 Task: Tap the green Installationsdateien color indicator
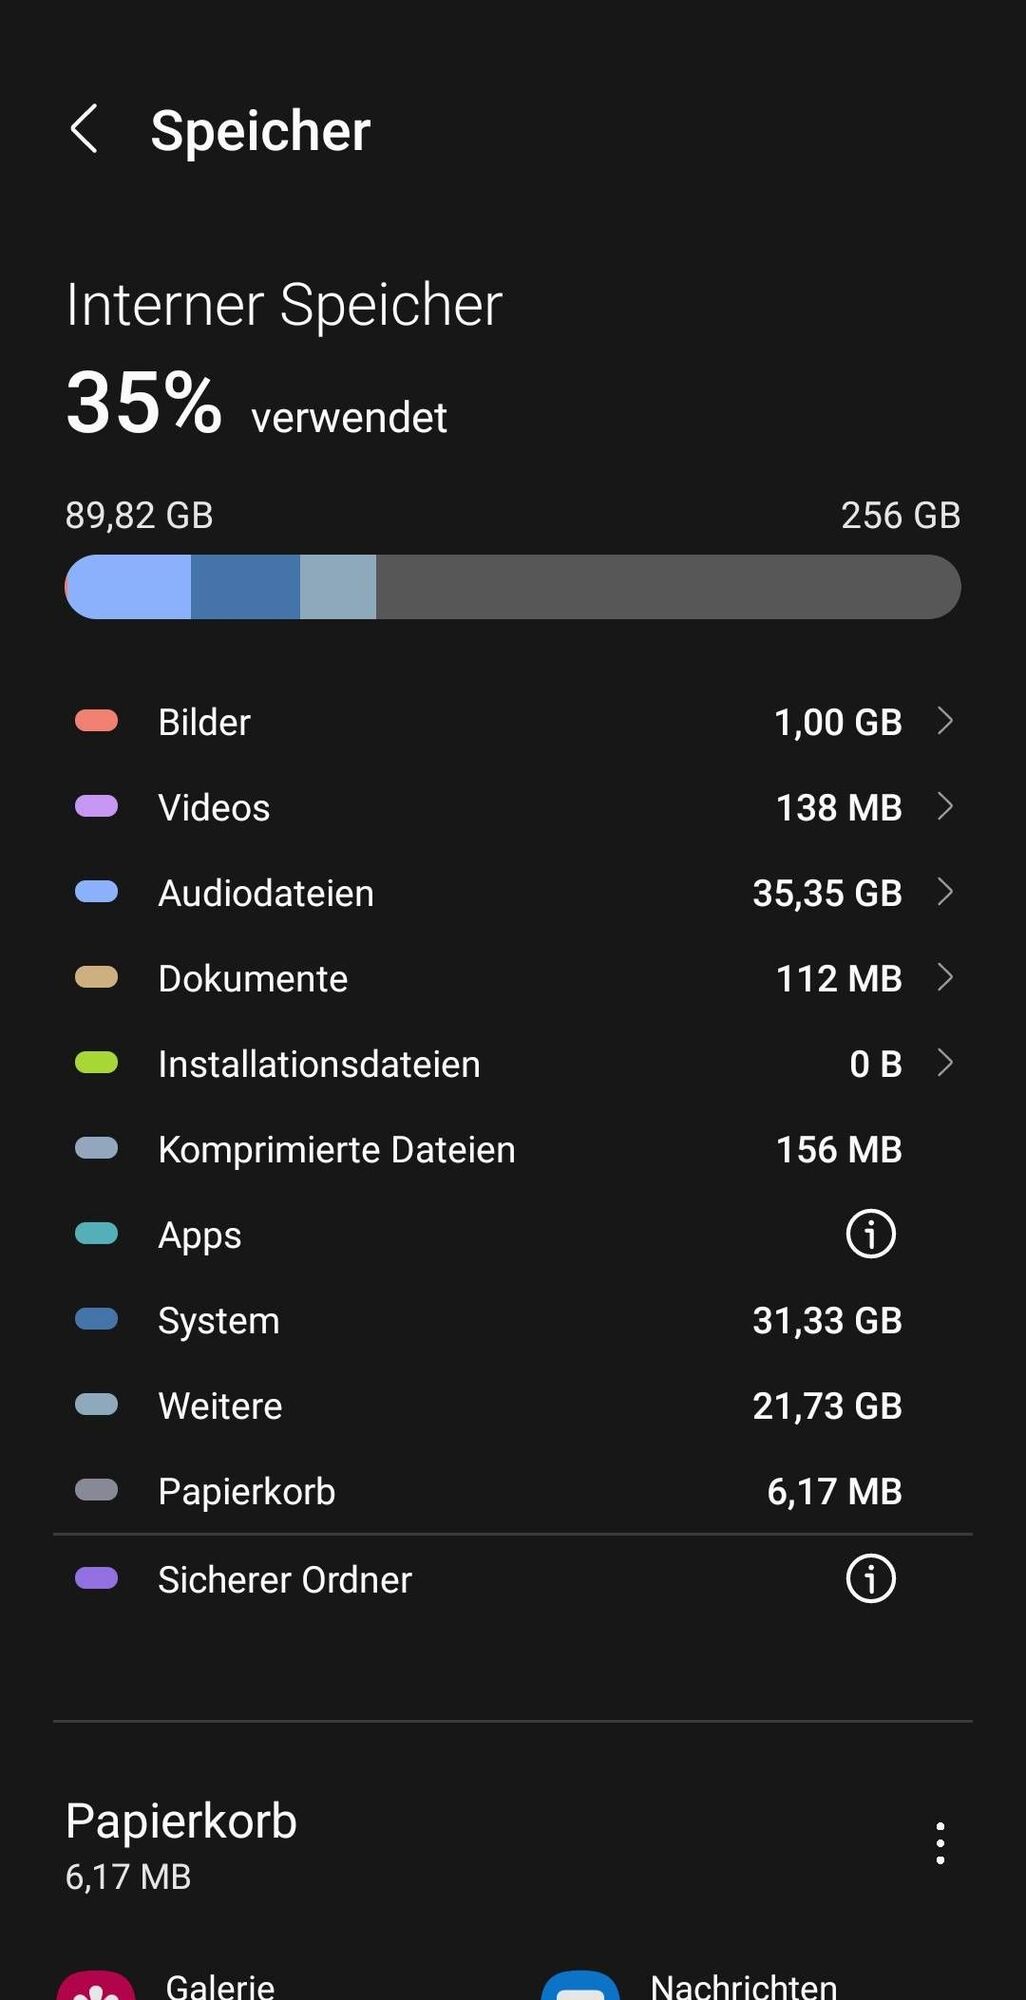pyautogui.click(x=97, y=1063)
